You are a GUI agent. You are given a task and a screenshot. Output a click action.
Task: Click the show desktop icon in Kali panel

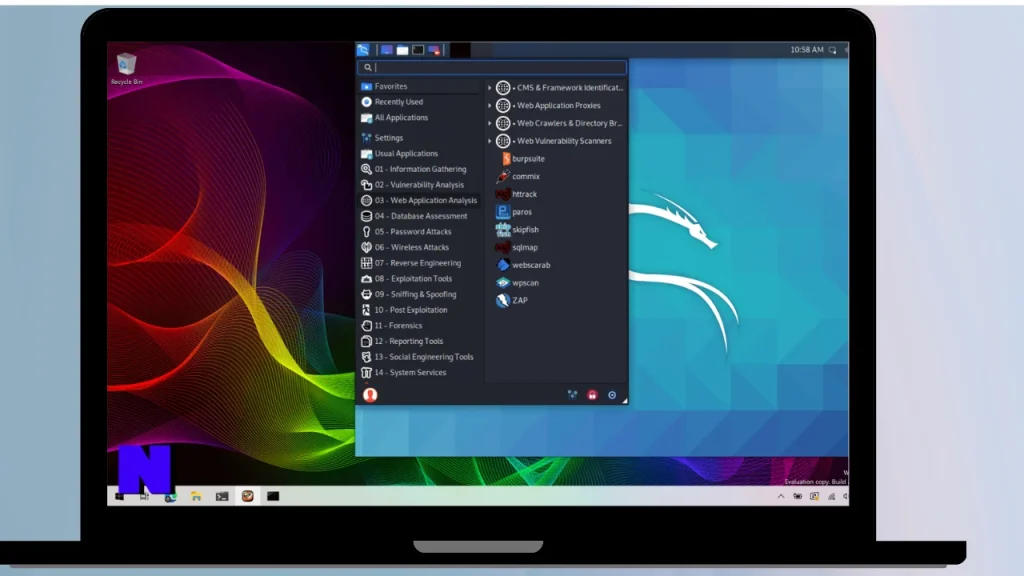pos(387,50)
